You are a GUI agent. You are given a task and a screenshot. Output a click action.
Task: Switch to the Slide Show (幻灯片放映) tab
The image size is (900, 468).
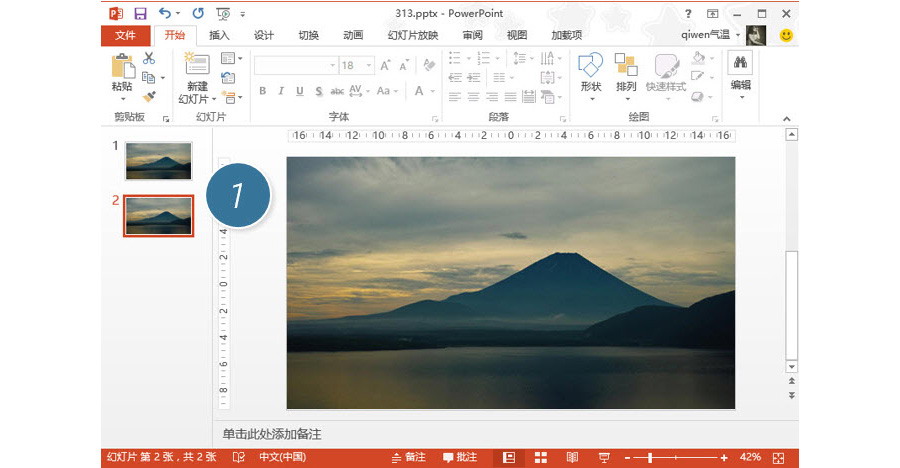pyautogui.click(x=413, y=35)
